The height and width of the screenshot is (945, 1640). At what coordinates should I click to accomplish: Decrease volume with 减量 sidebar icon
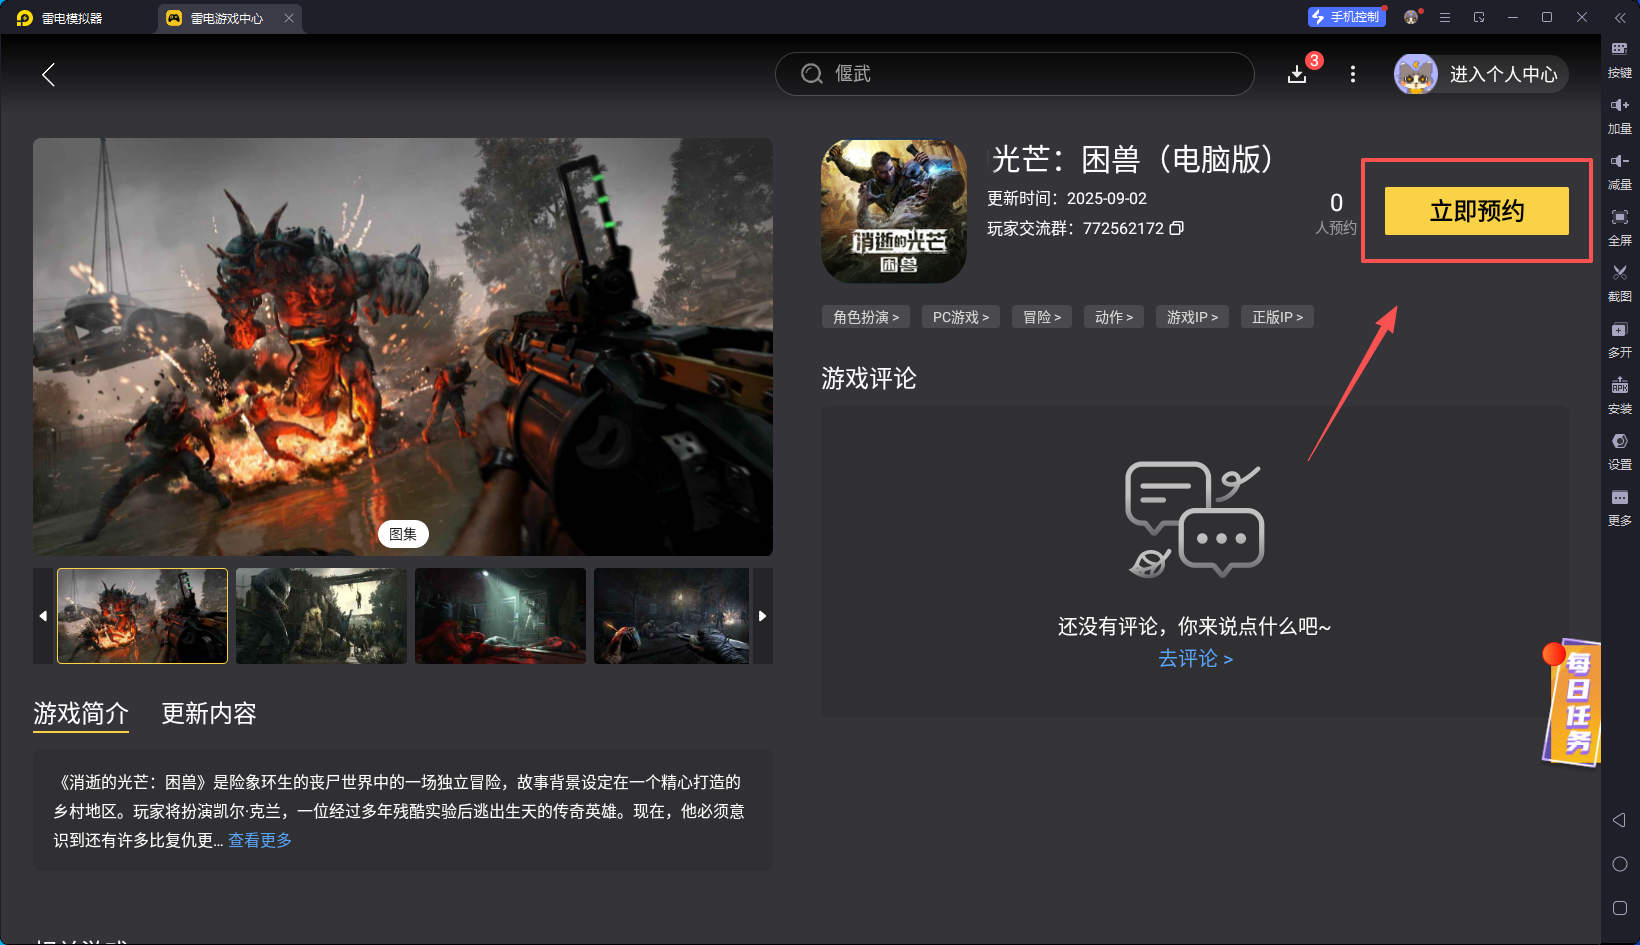coord(1620,171)
